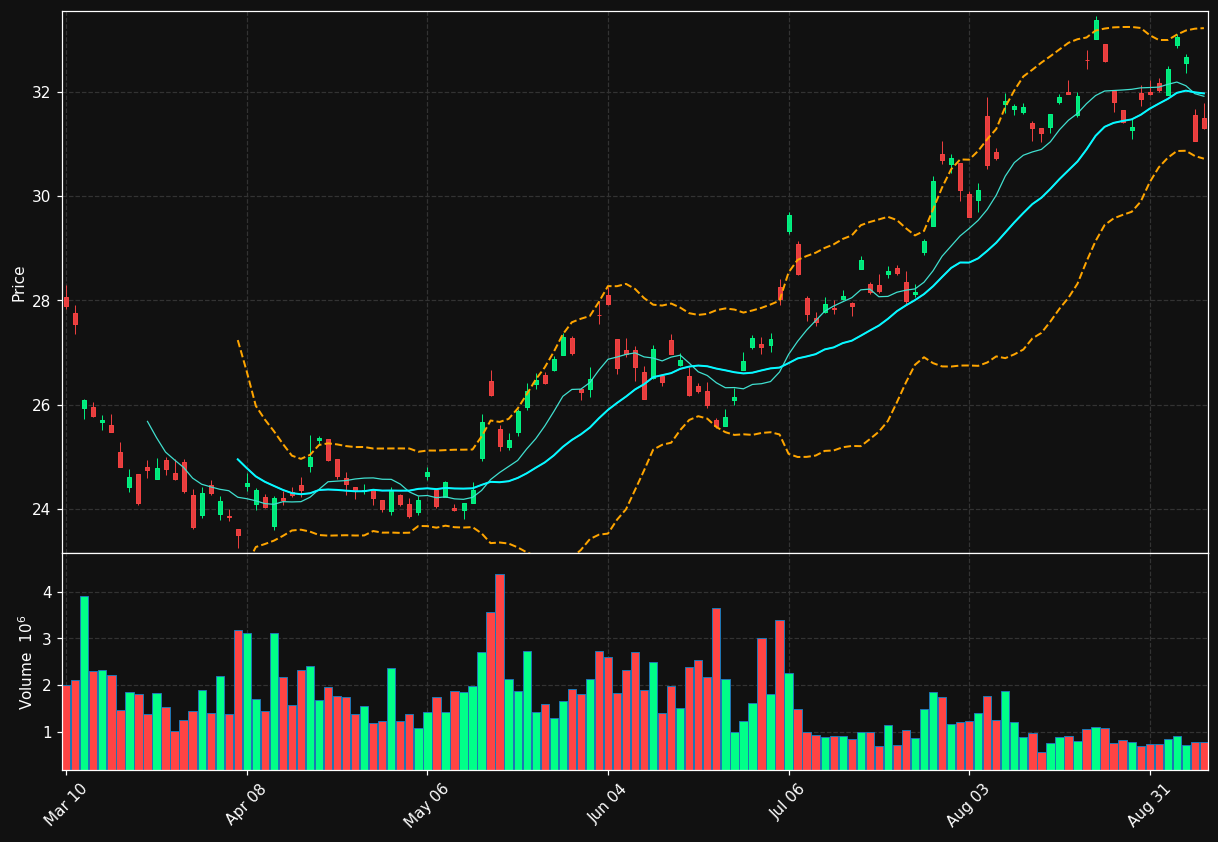Click the volume axis value 2

(46, 686)
